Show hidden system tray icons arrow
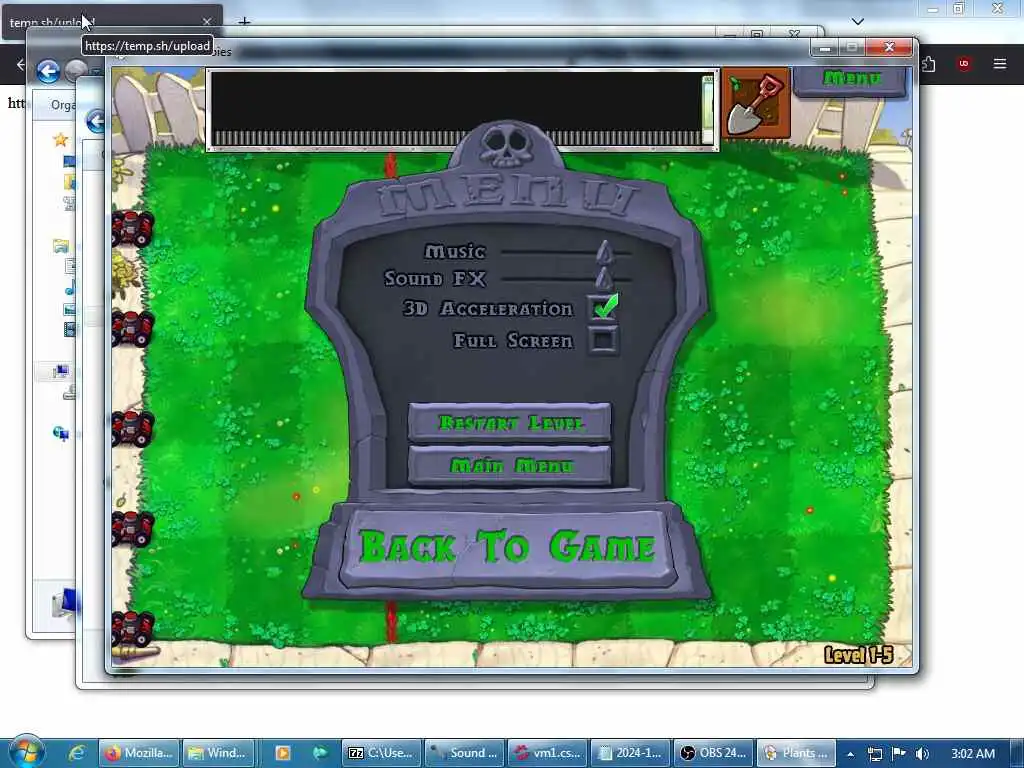This screenshot has width=1024, height=768. (x=850, y=754)
